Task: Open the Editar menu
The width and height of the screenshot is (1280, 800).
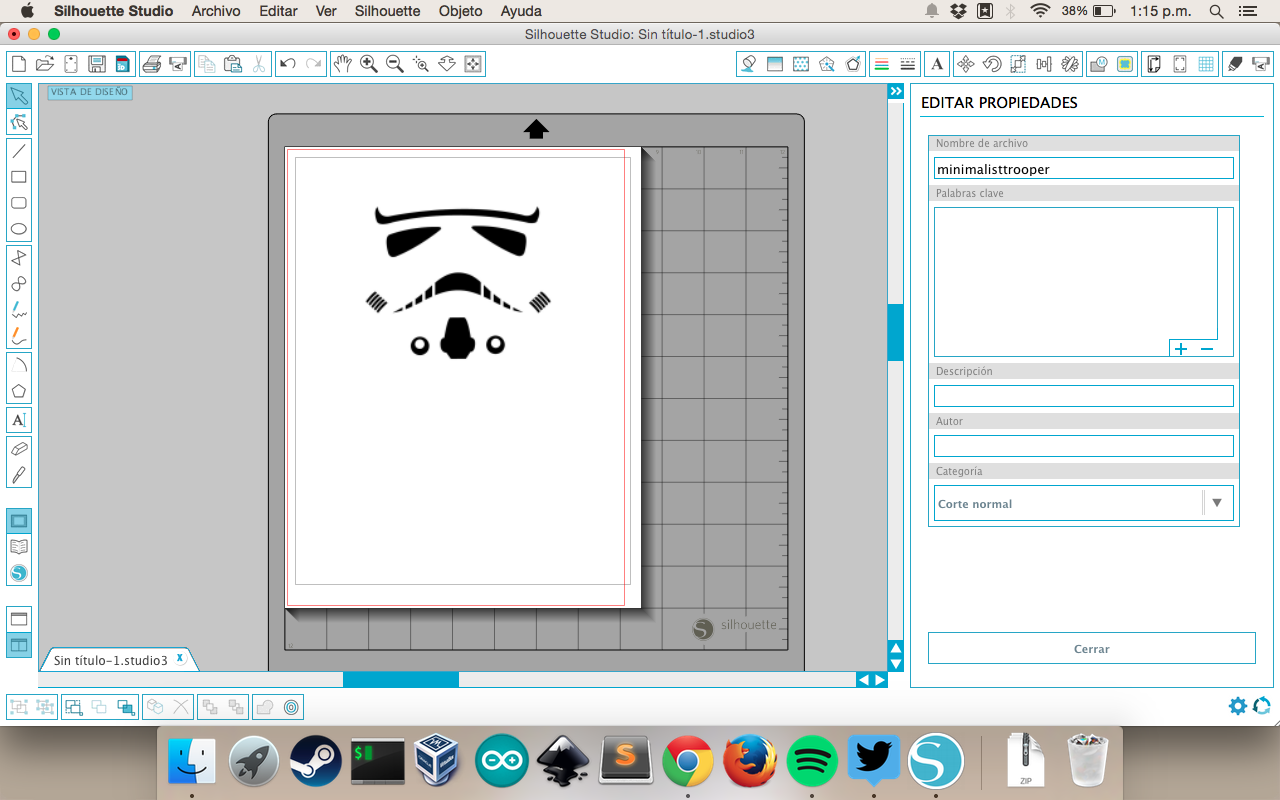Action: tap(278, 11)
